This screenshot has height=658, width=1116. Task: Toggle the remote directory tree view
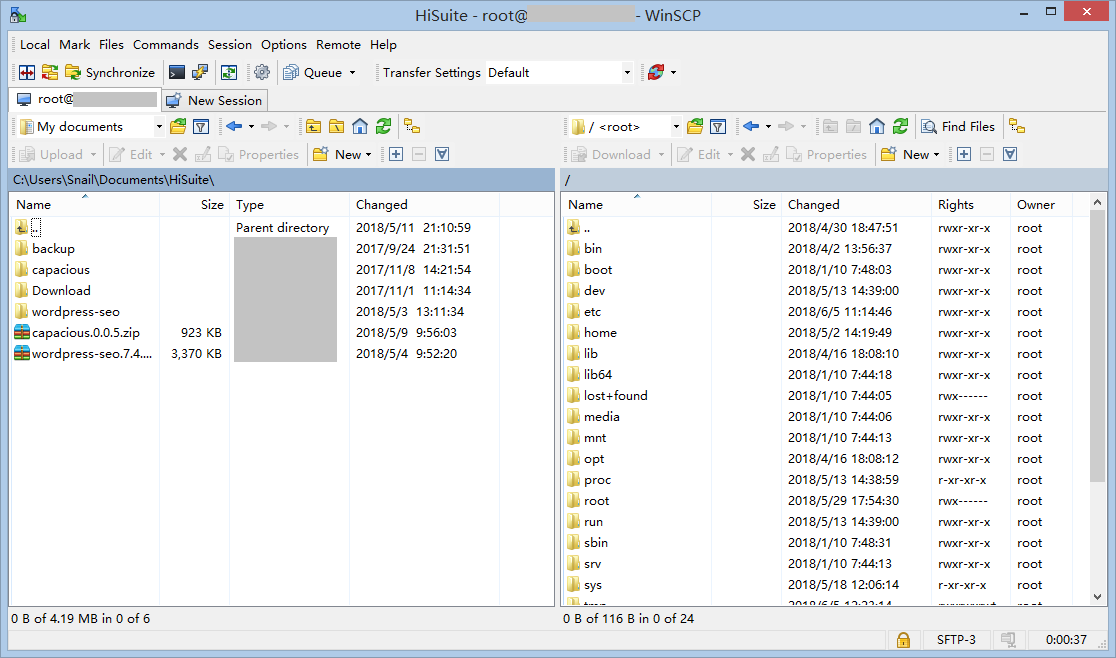coord(1017,126)
